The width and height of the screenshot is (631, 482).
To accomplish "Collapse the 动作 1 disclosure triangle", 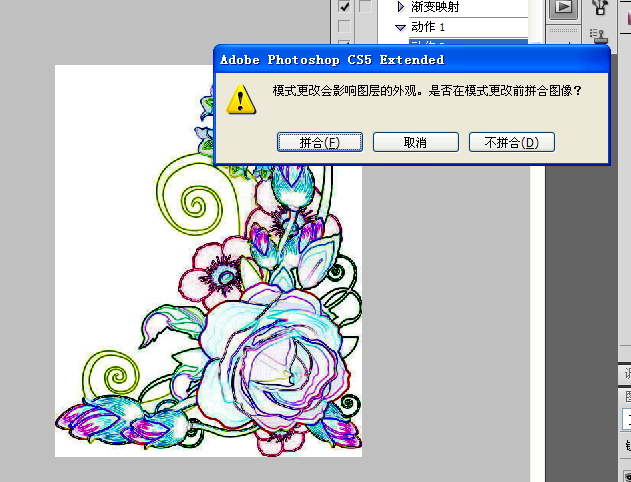I will coord(400,27).
